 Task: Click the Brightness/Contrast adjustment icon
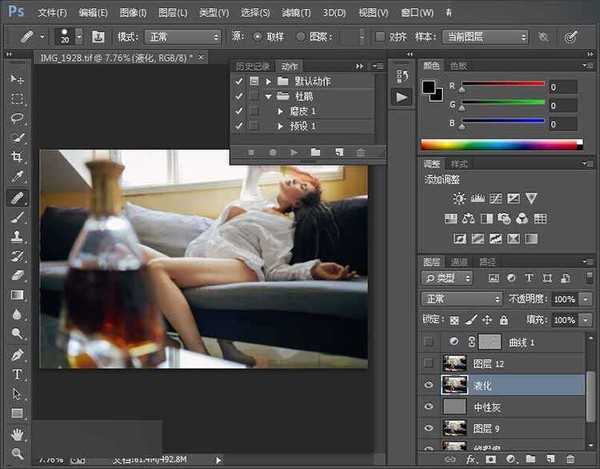pos(459,198)
